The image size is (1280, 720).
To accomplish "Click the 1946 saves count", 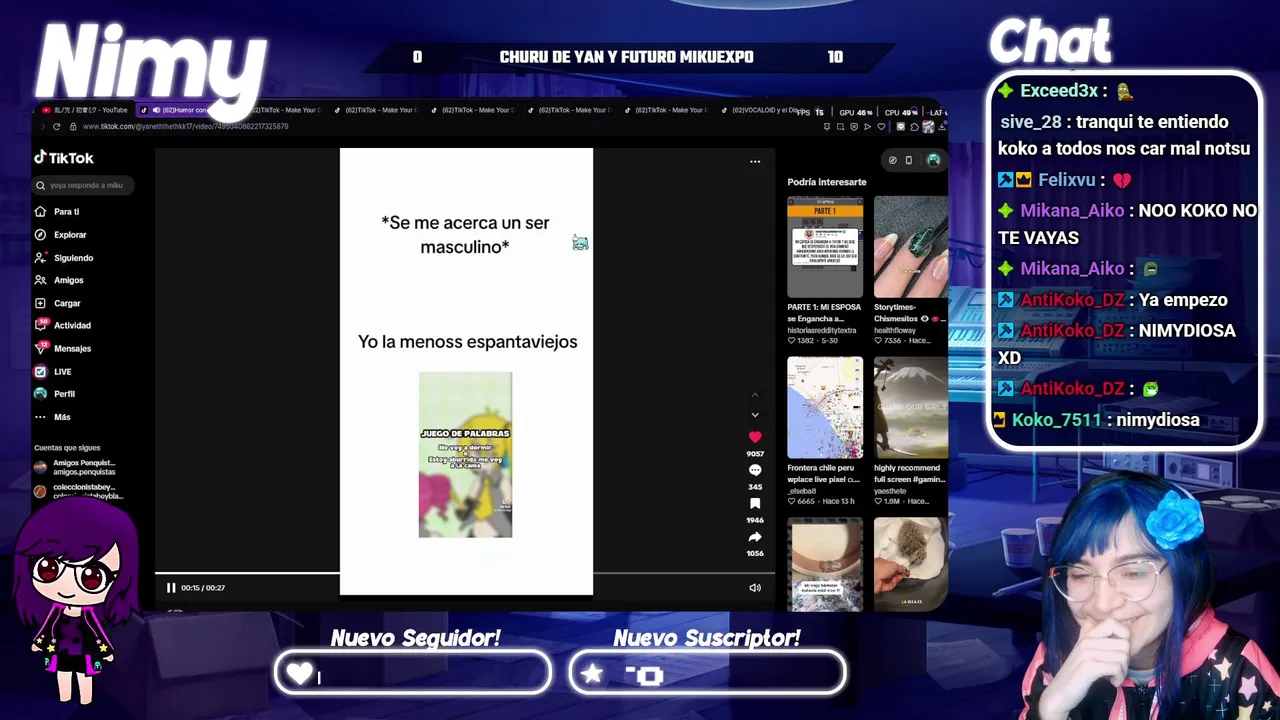I will [755, 520].
